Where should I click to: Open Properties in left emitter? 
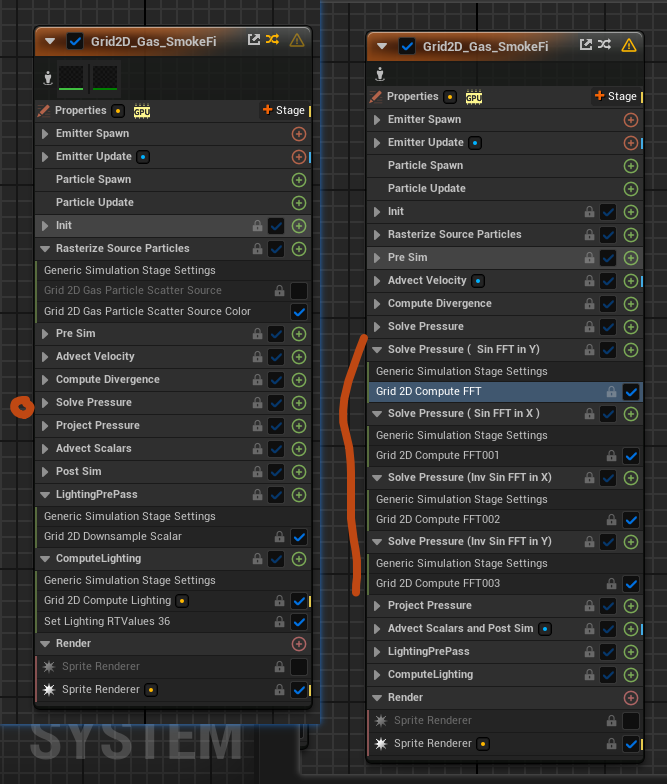80,110
